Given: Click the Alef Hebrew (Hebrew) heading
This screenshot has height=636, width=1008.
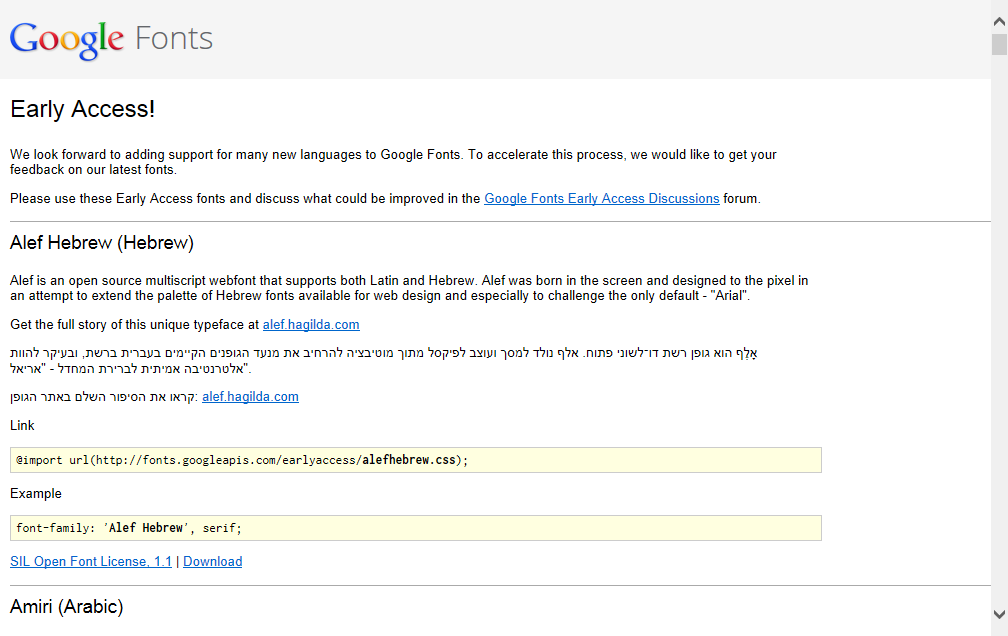Looking at the screenshot, I should [102, 243].
